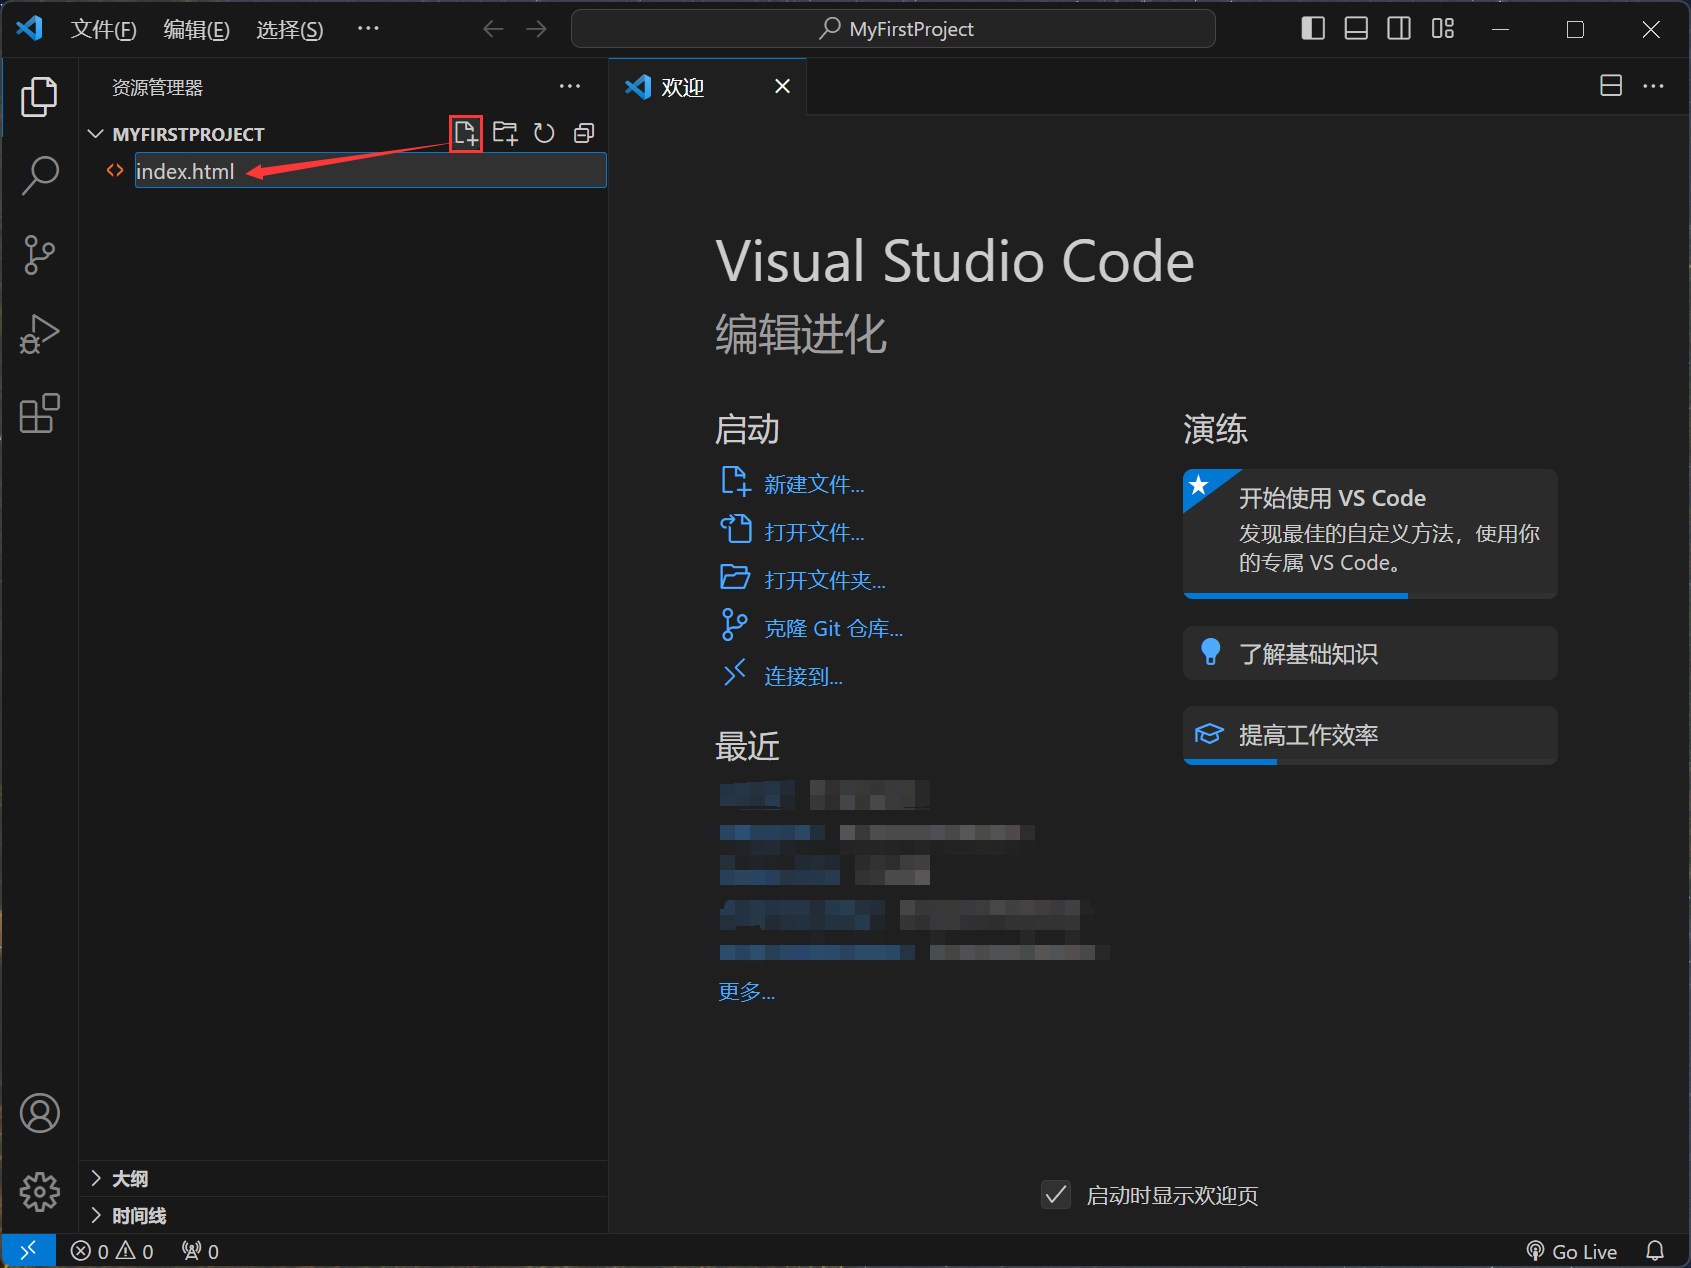Start Go Live server
This screenshot has height=1268, width=1691.
coord(1571,1251)
